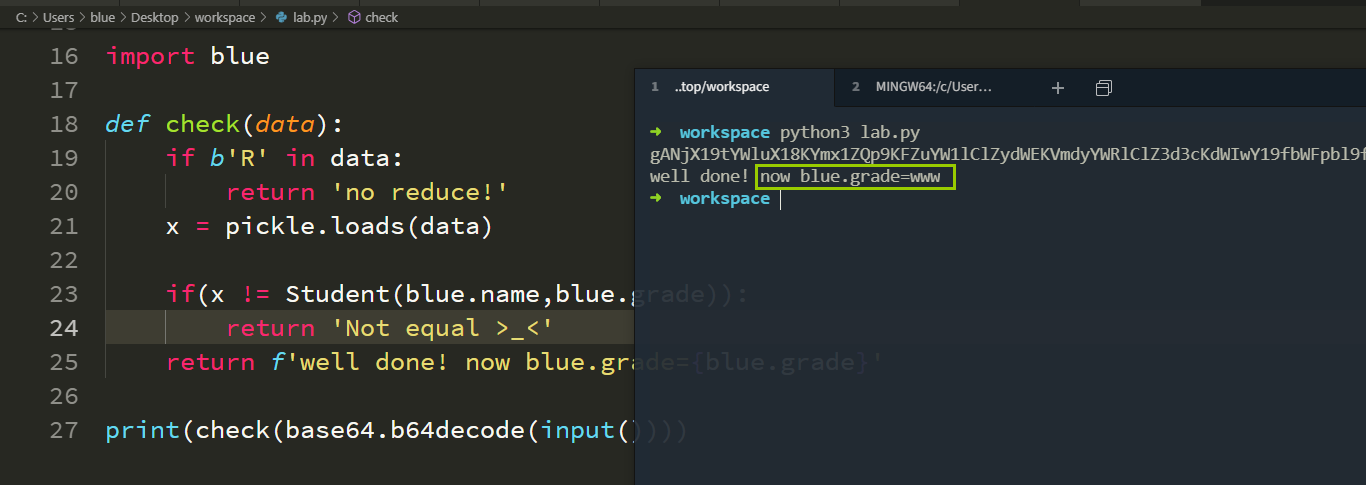
Task: Switch to the MINGW64 terminal tab
Action: (x=932, y=87)
